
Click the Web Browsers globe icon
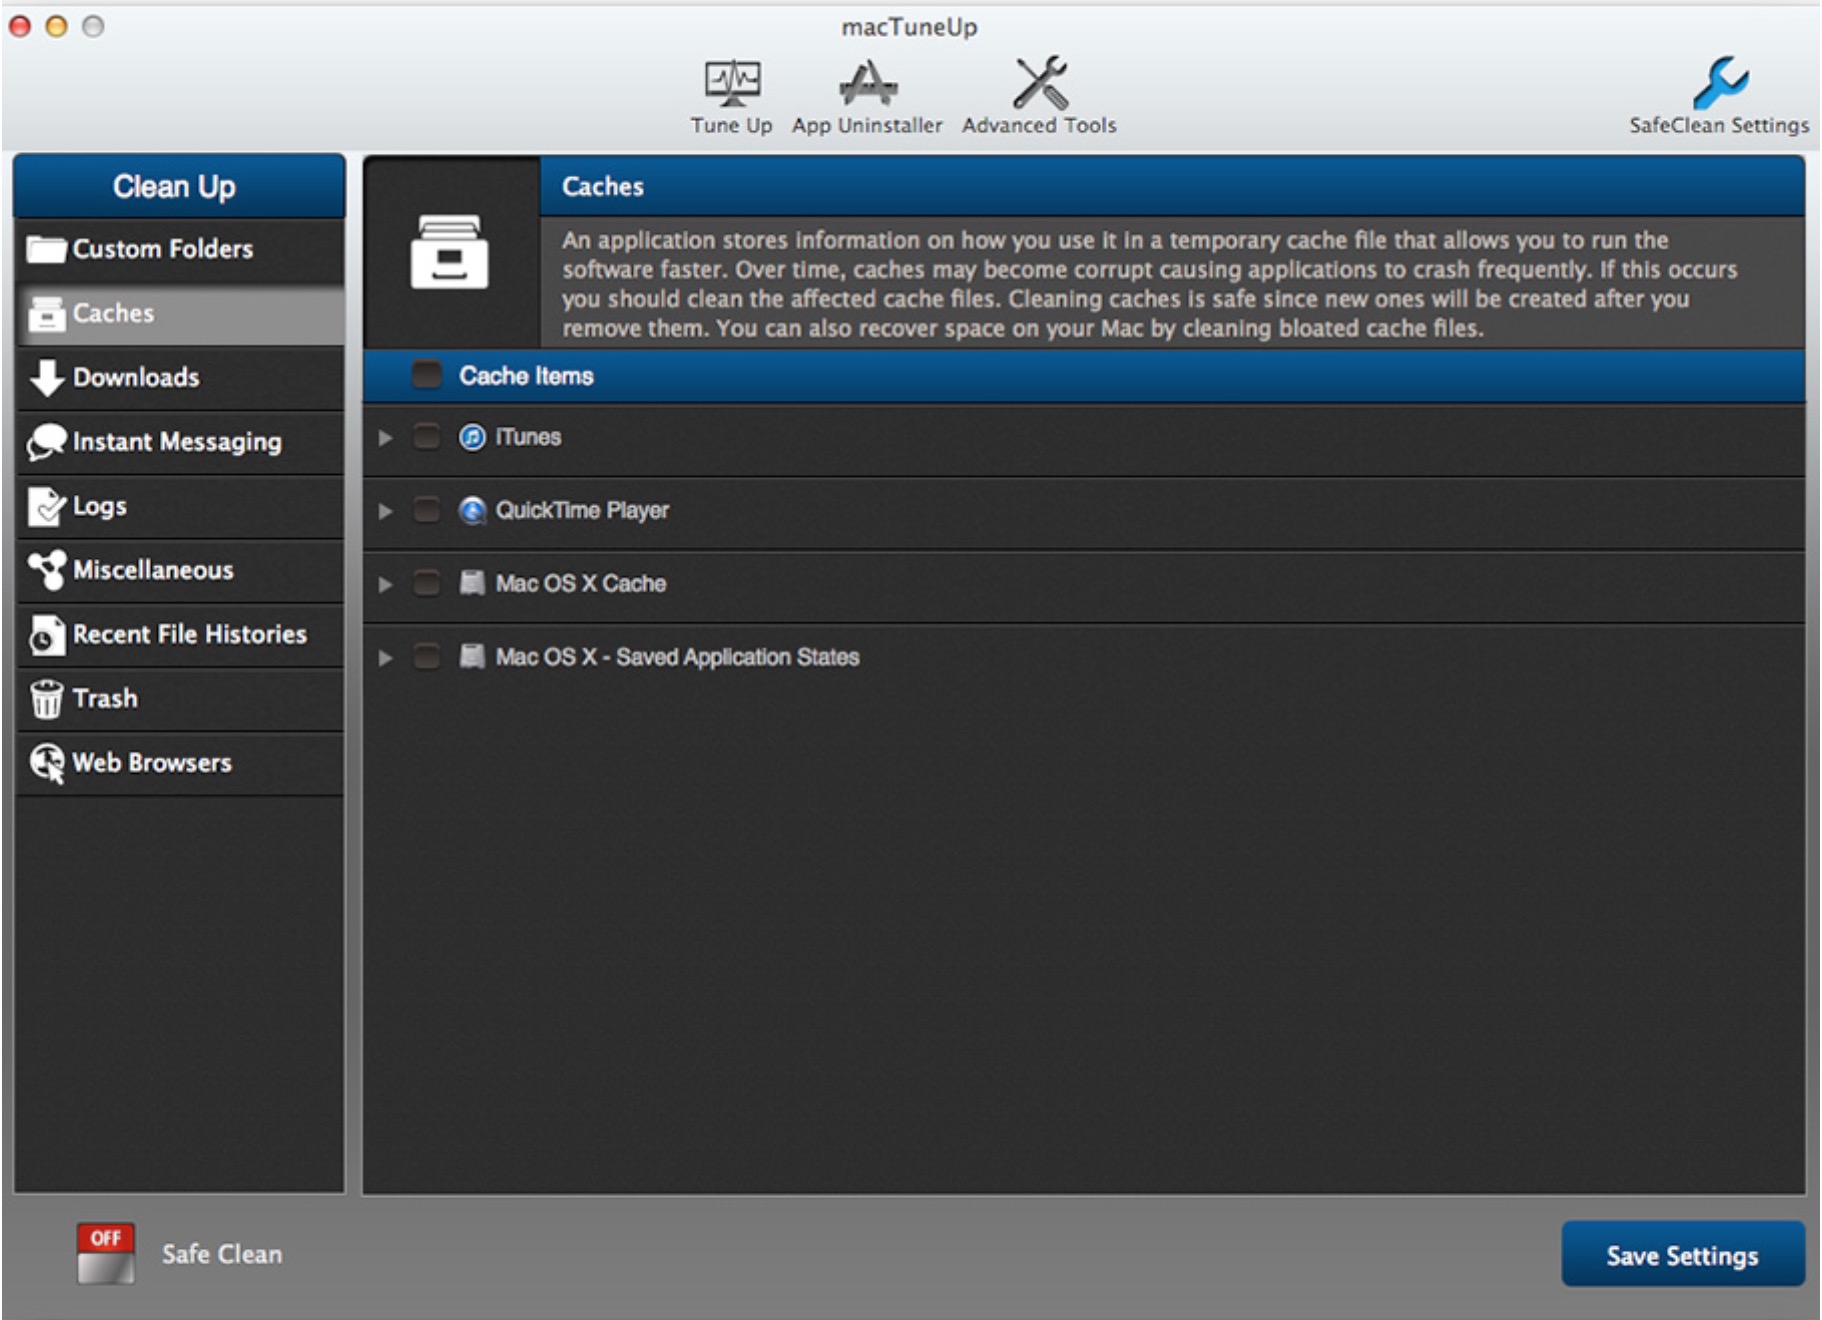coord(46,763)
